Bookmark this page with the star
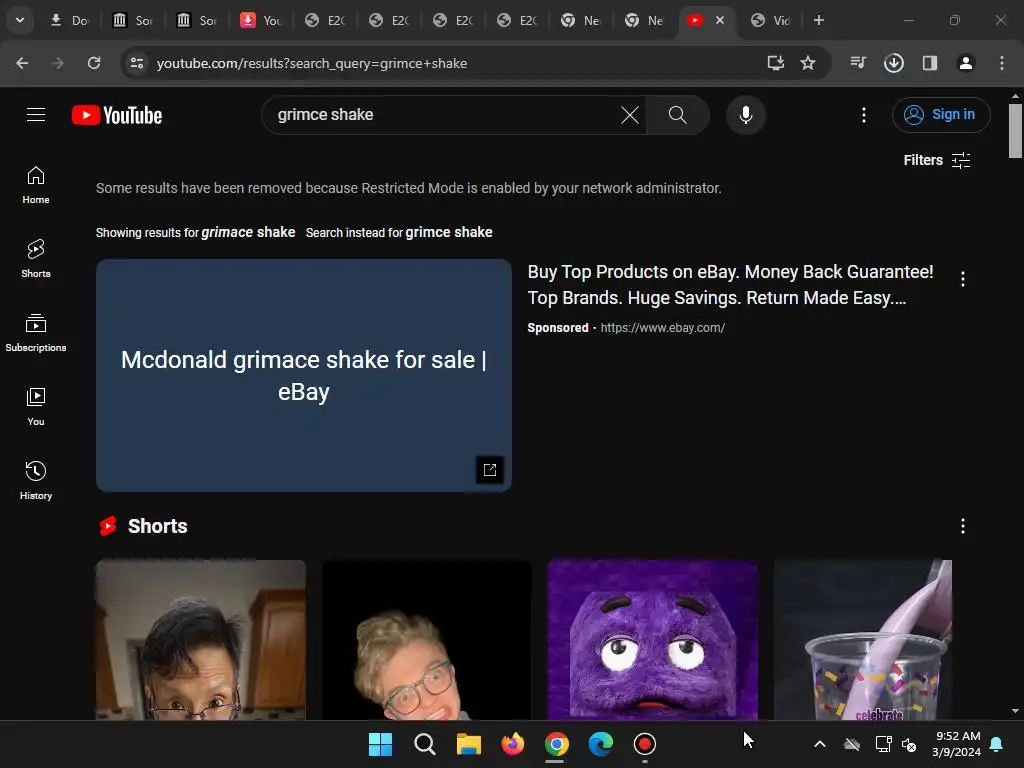This screenshot has width=1024, height=768. coord(808,63)
